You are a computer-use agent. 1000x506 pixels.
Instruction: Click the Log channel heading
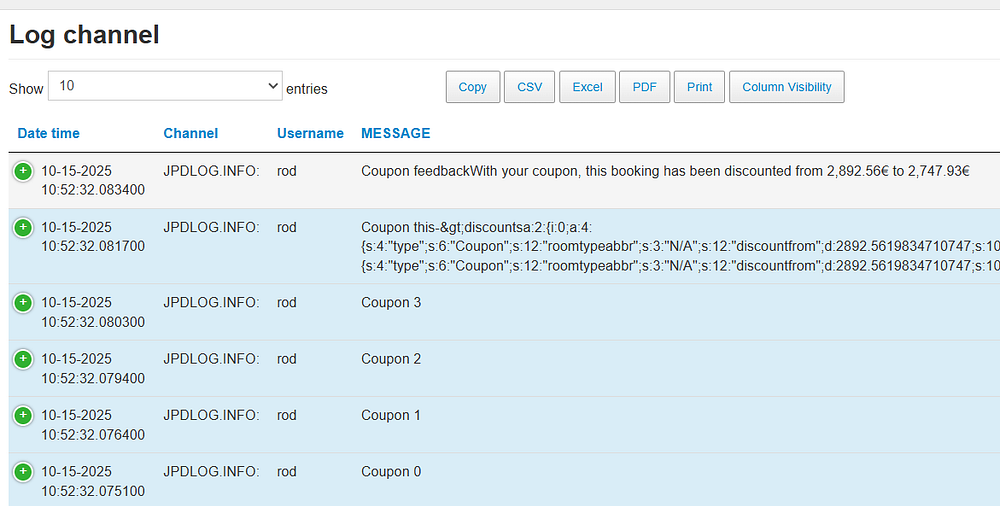point(84,34)
